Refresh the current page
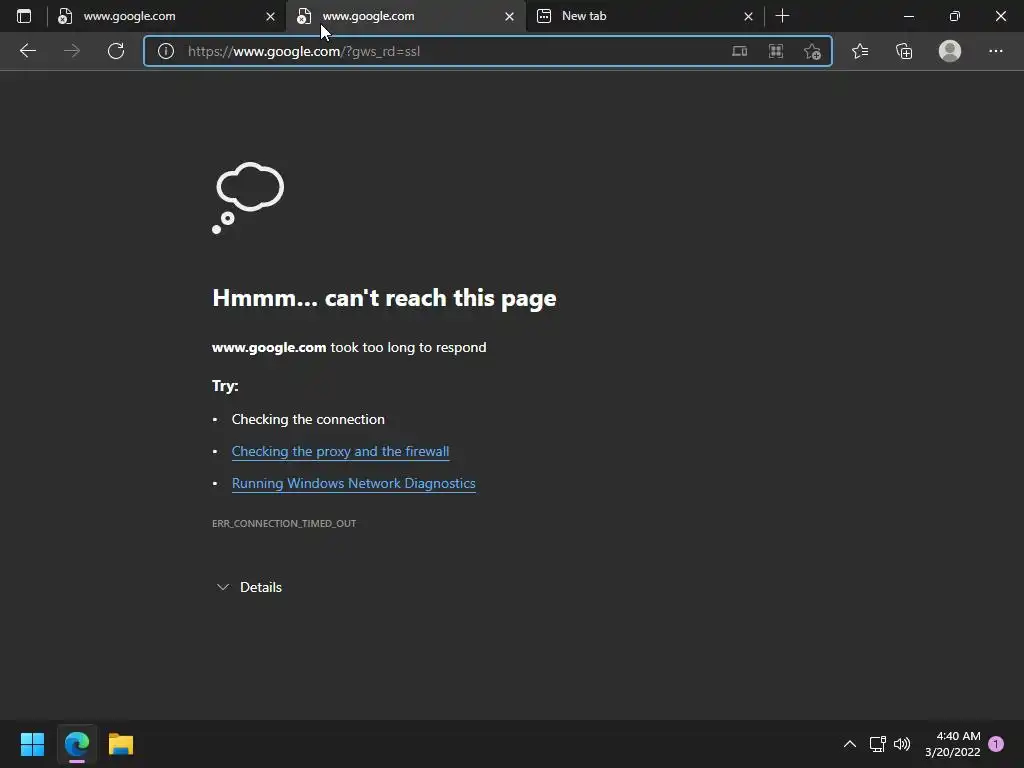This screenshot has width=1024, height=768. click(116, 51)
